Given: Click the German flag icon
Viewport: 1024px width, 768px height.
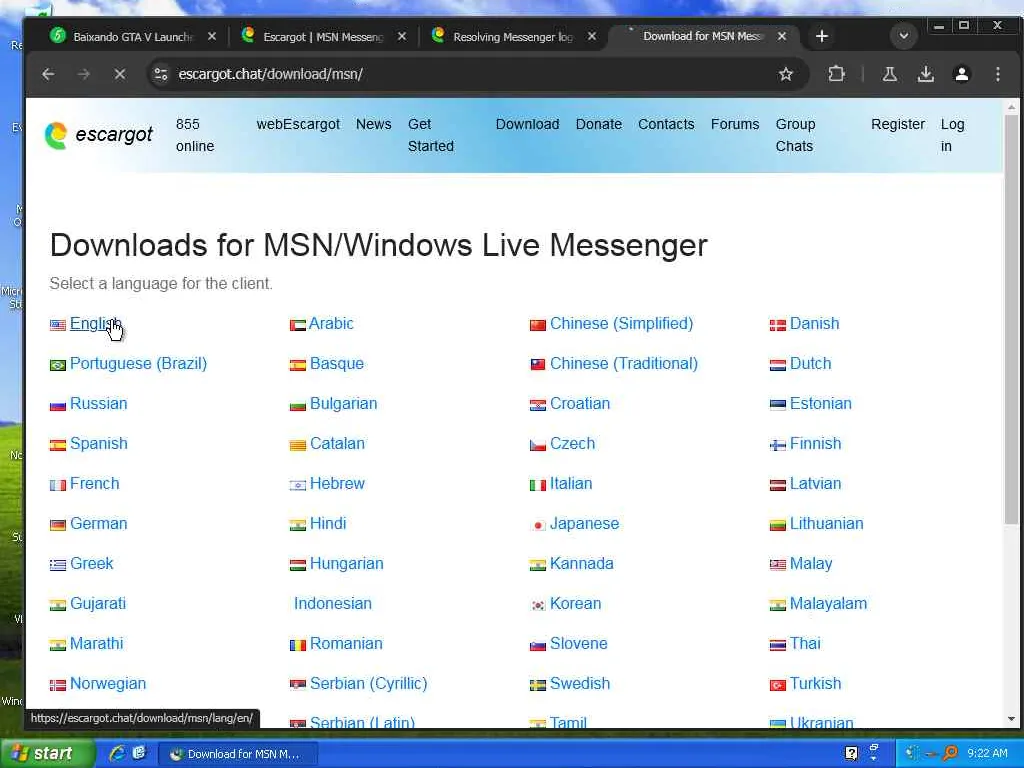Looking at the screenshot, I should coord(57,525).
